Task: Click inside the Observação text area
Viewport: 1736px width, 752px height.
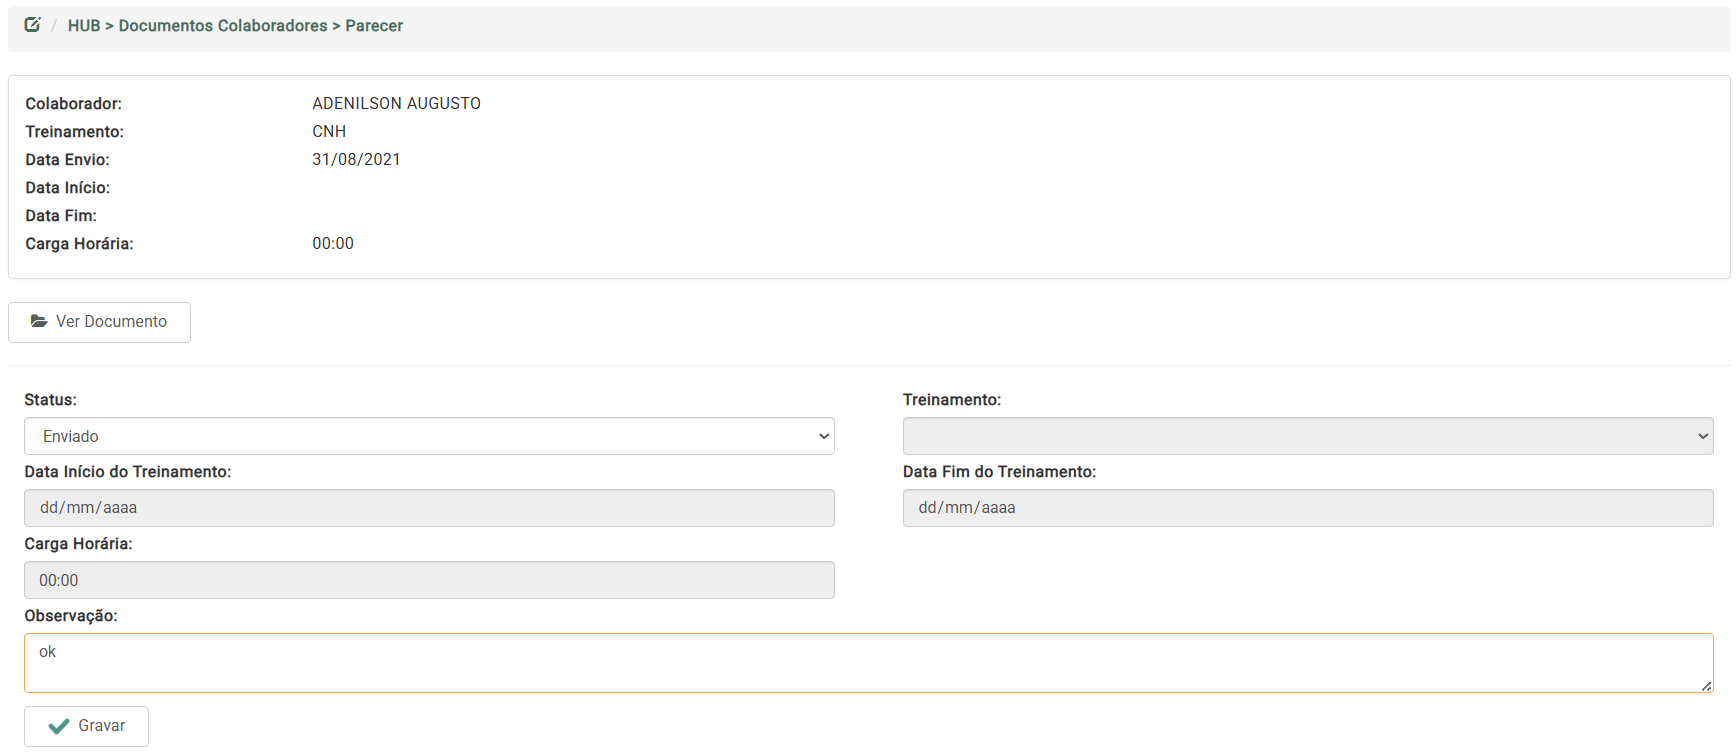Action: pyautogui.click(x=867, y=662)
